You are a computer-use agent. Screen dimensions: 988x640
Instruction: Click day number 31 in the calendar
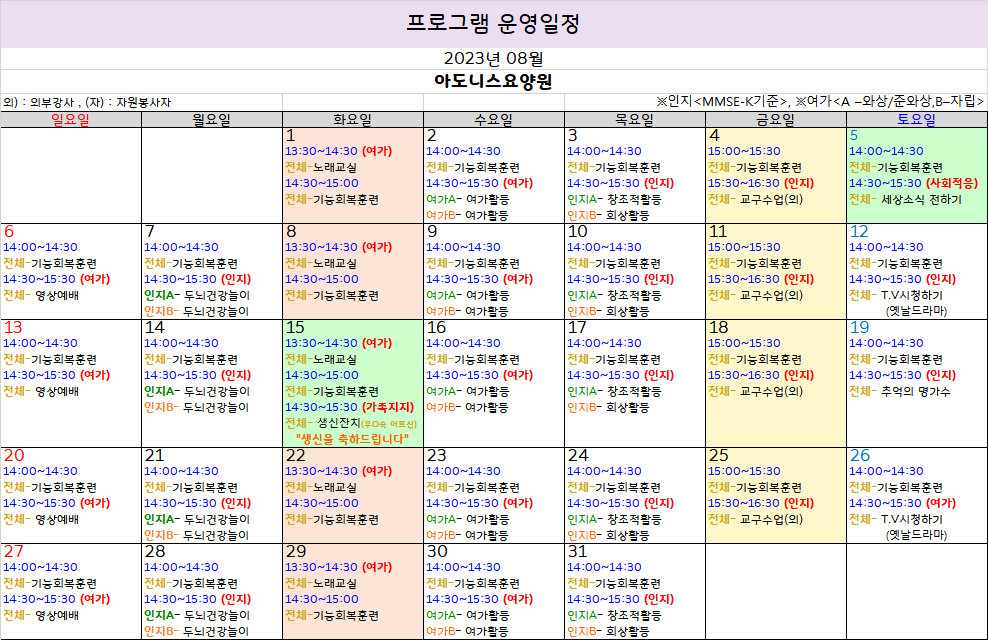[x=577, y=552]
